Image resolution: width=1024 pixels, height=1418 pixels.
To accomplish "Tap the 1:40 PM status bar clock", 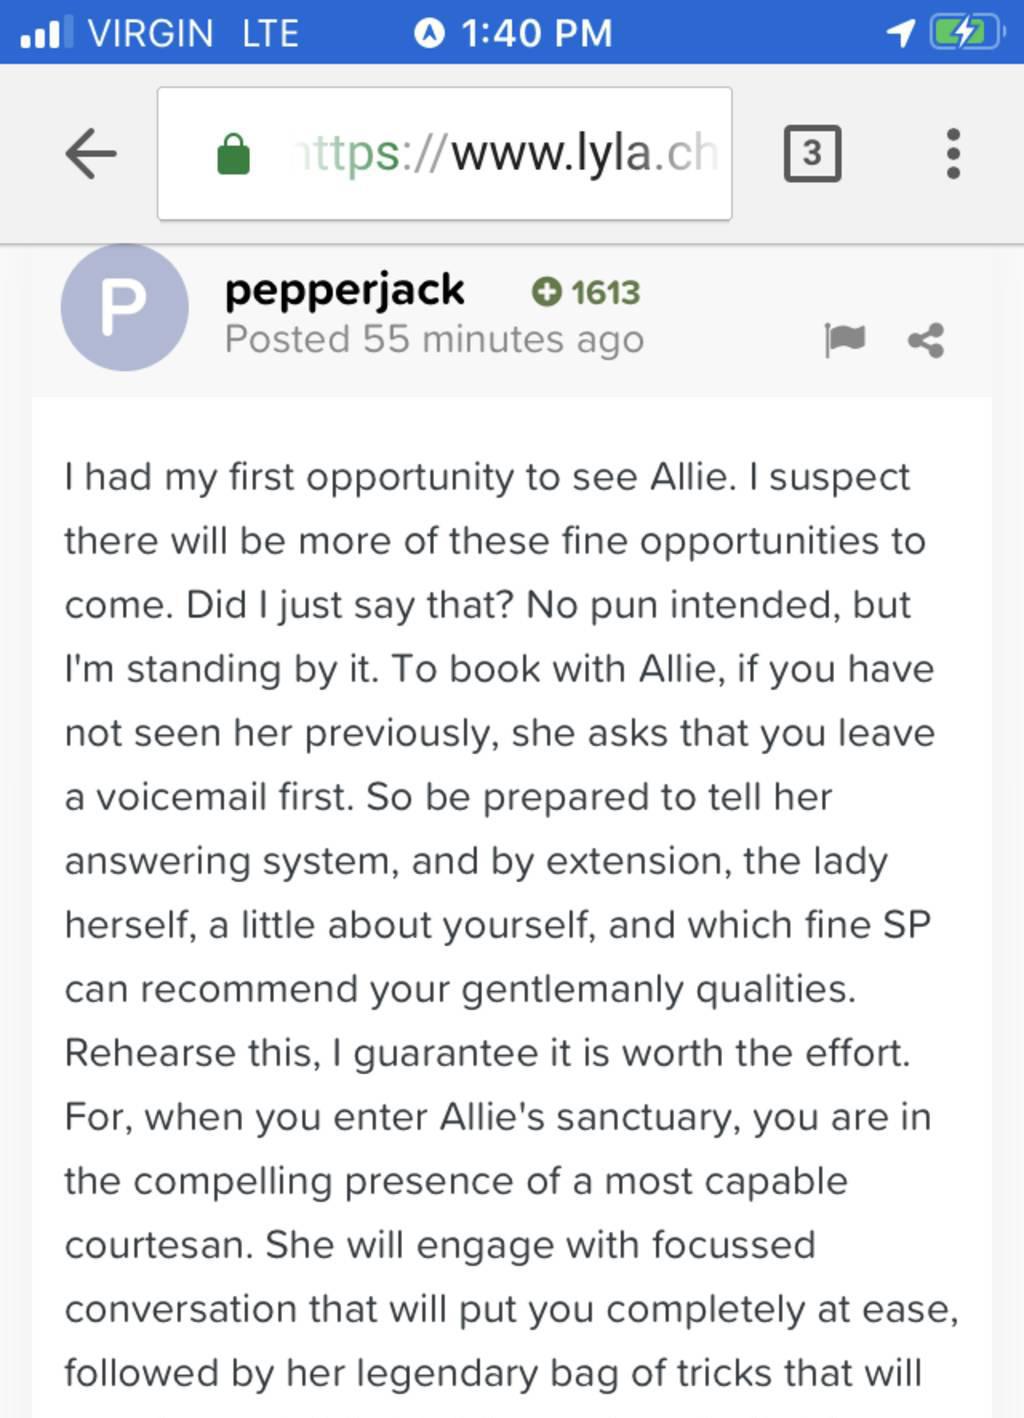I will click(x=536, y=34).
